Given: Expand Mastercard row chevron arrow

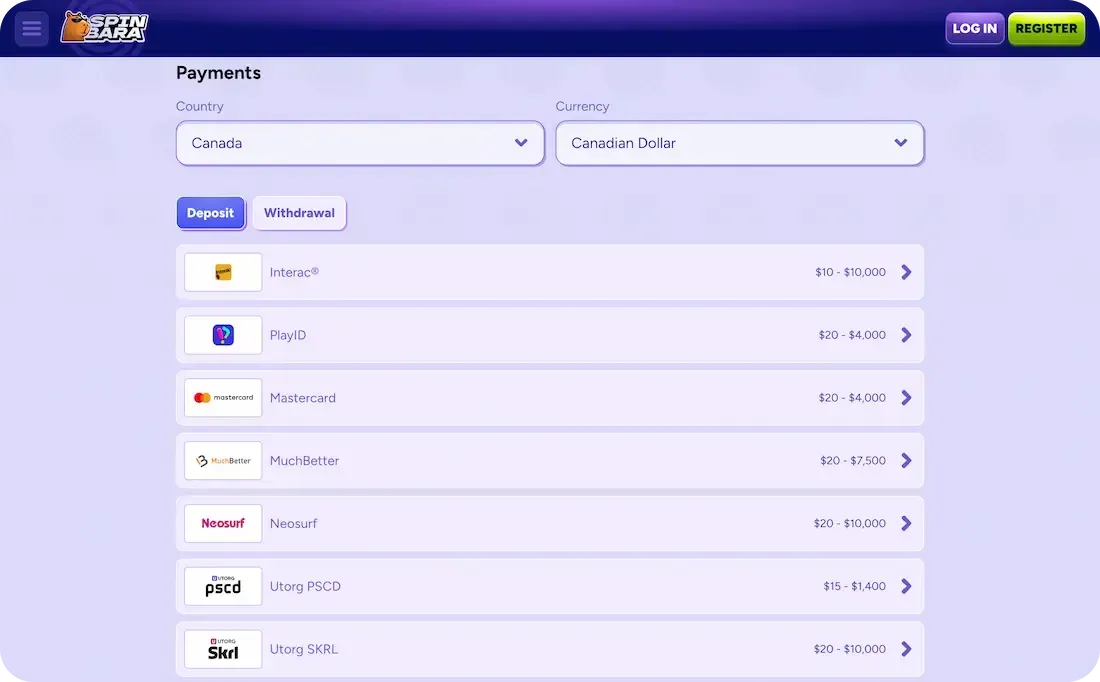Looking at the screenshot, I should pyautogui.click(x=906, y=398).
